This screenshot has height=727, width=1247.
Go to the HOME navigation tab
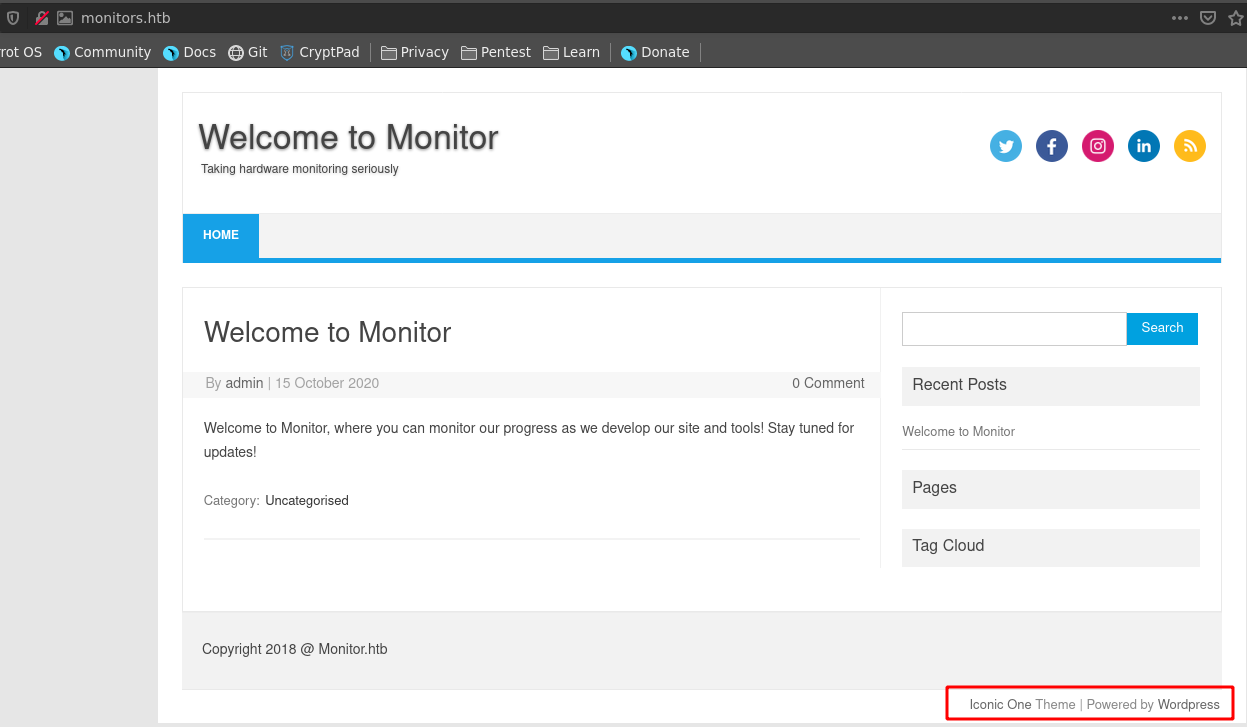221,236
